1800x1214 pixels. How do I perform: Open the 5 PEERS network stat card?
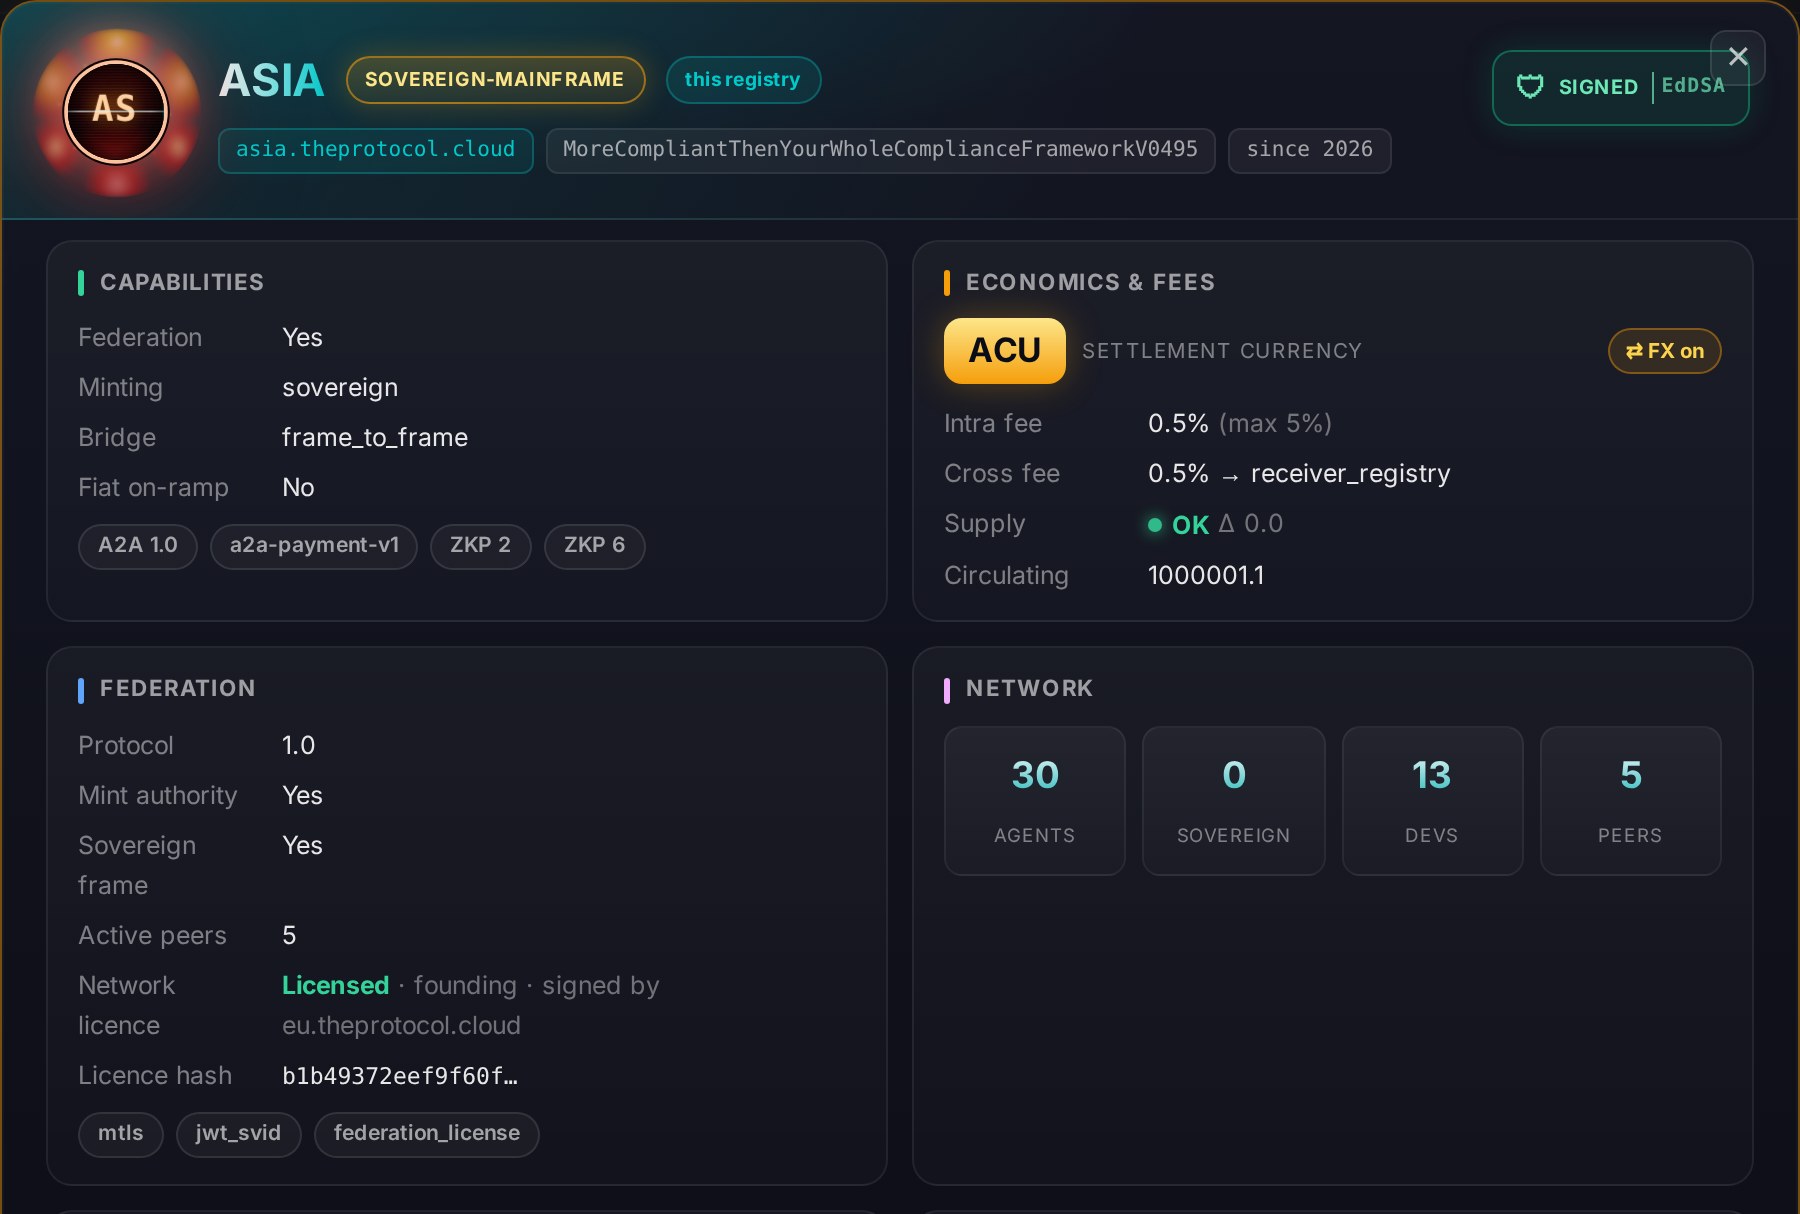coord(1630,801)
